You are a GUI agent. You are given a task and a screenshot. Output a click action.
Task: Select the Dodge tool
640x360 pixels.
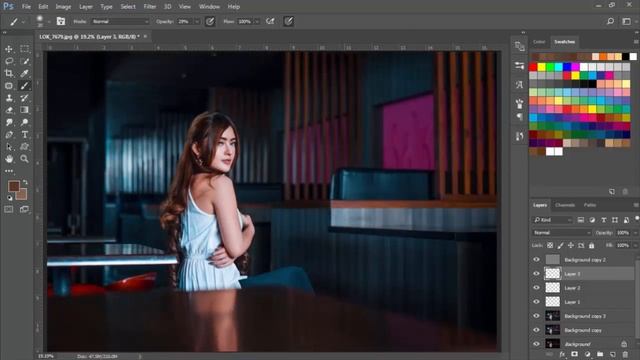pyautogui.click(x=24, y=122)
